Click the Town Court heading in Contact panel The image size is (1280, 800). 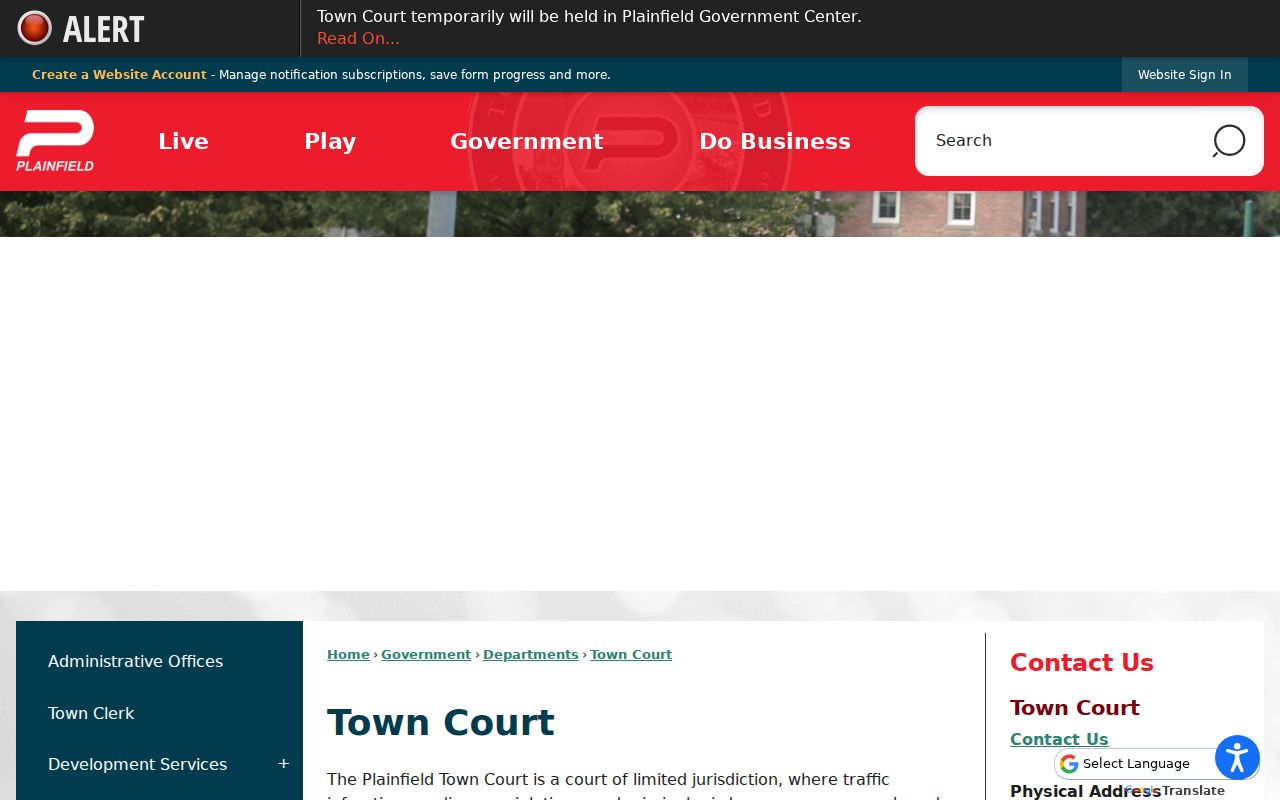(1075, 707)
